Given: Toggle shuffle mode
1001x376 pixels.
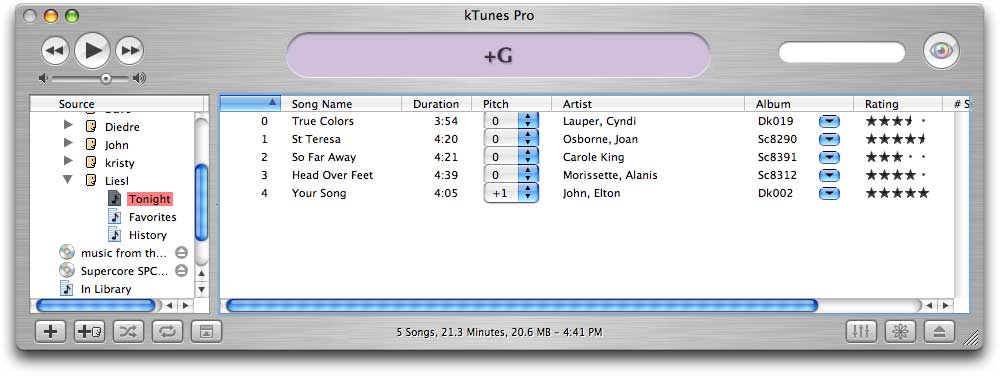Looking at the screenshot, I should [128, 331].
